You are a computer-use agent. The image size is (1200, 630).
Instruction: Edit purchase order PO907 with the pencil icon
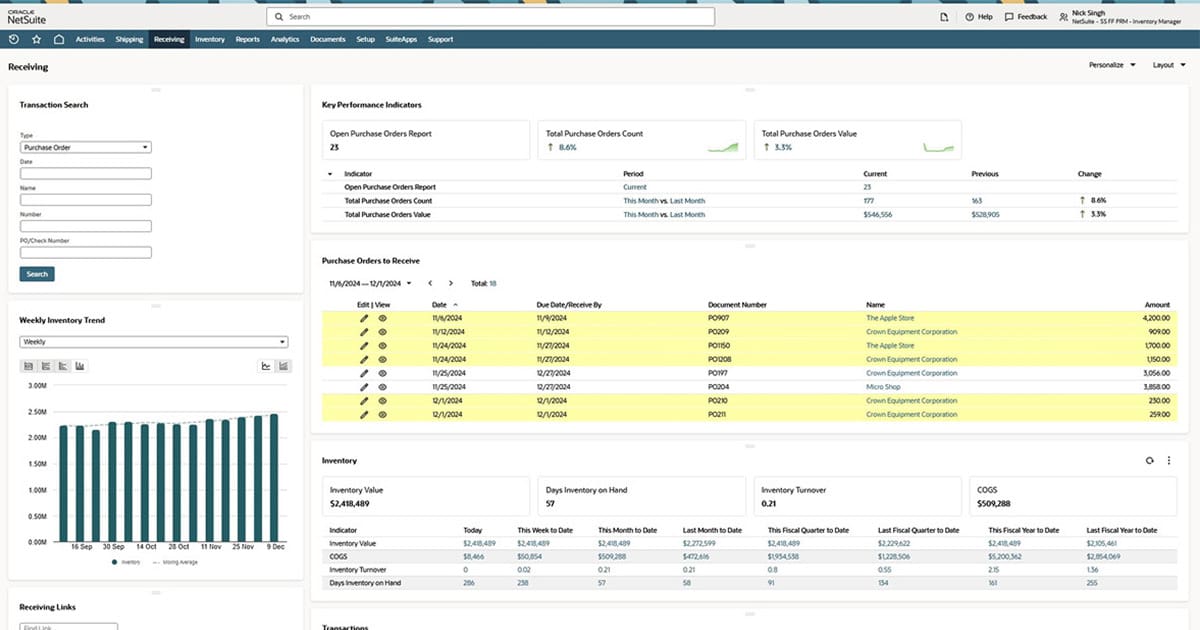(x=364, y=317)
